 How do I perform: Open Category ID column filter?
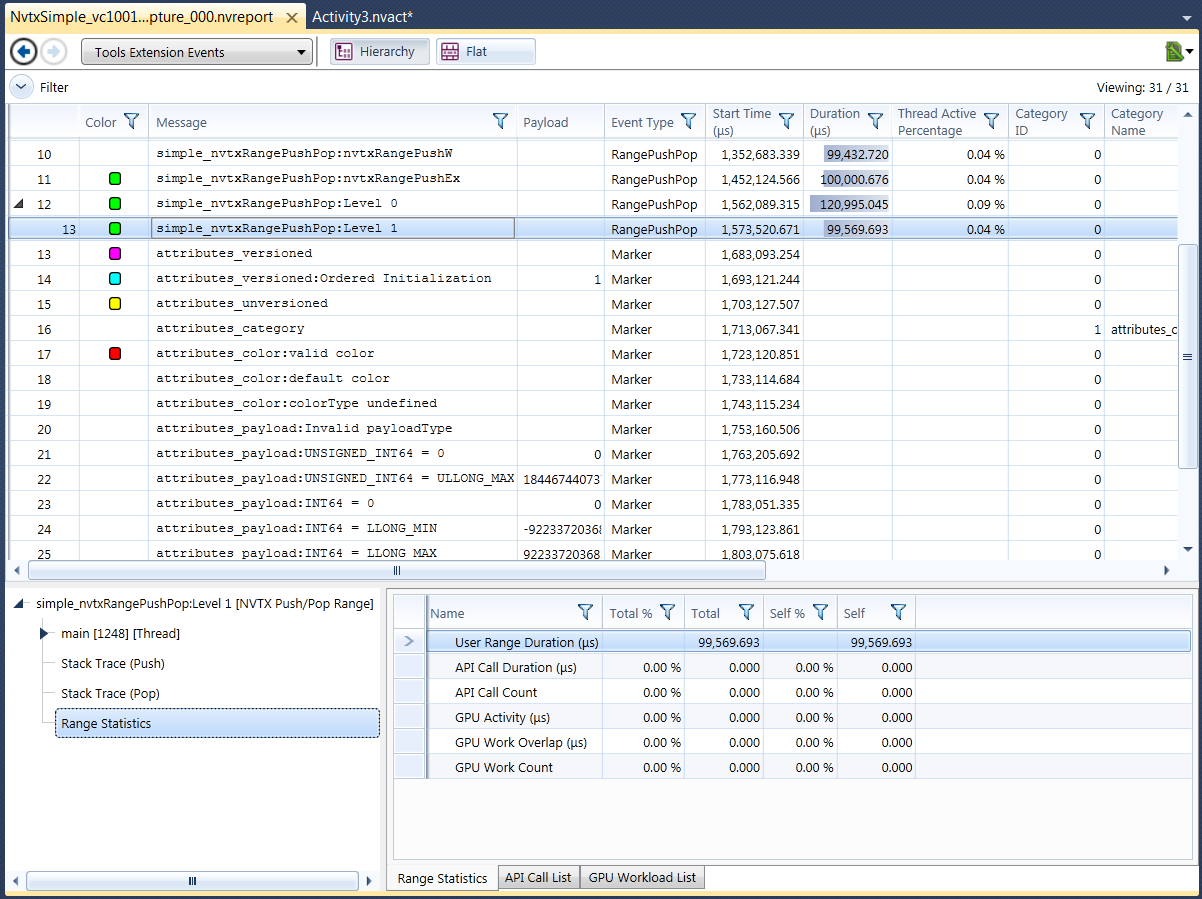click(1087, 122)
